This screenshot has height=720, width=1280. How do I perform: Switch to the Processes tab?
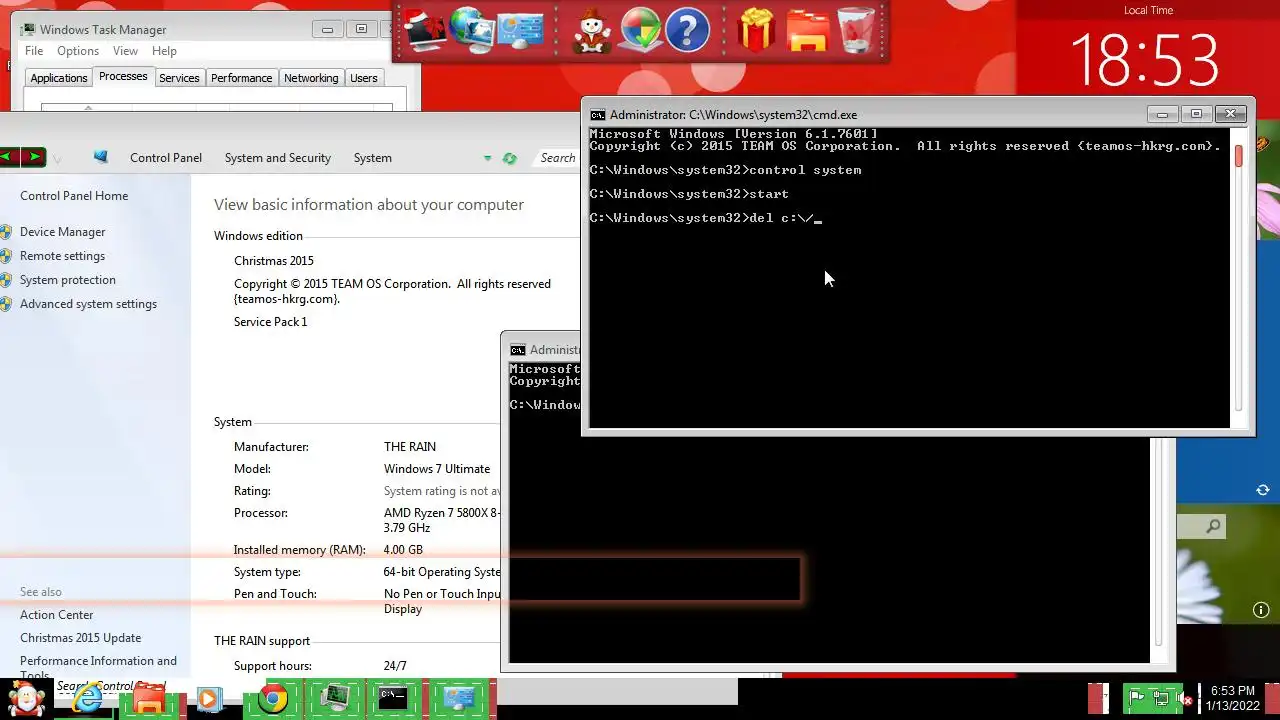pyautogui.click(x=123, y=77)
